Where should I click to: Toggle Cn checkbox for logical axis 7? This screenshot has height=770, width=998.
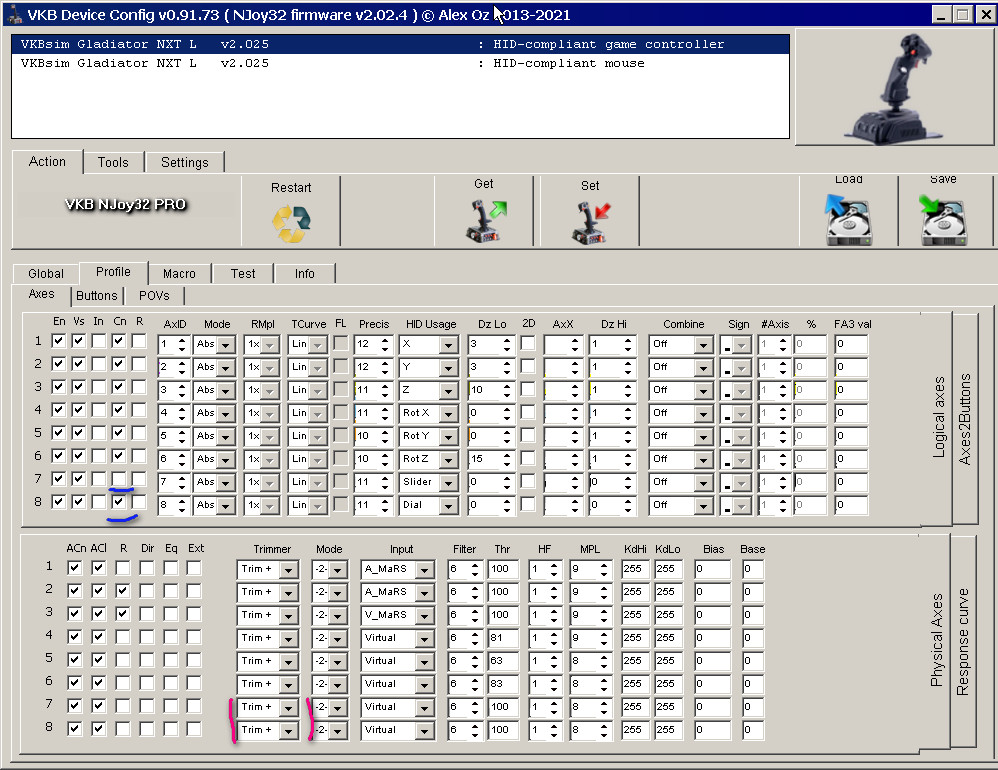click(x=119, y=479)
